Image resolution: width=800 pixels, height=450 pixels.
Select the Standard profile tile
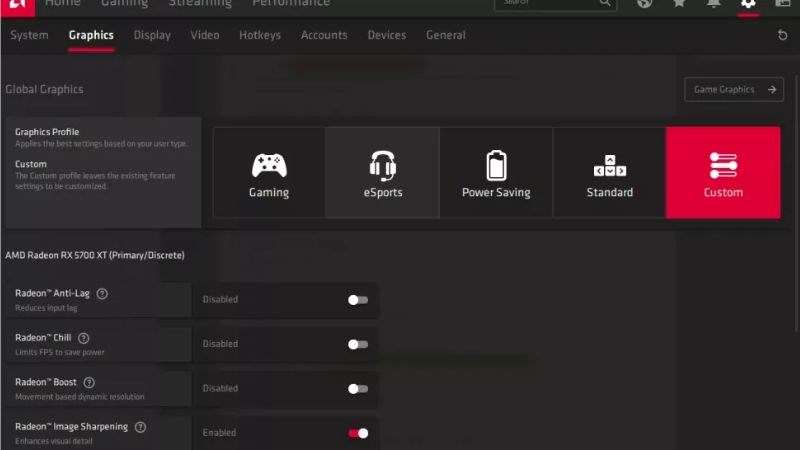coord(610,172)
